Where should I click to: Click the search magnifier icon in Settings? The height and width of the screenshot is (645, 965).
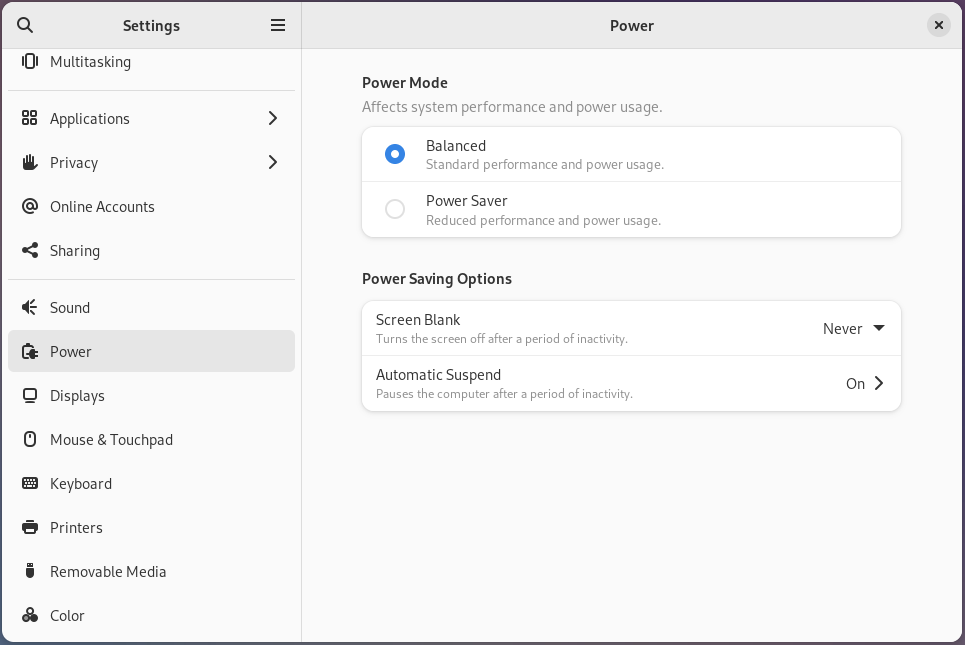[x=26, y=26]
